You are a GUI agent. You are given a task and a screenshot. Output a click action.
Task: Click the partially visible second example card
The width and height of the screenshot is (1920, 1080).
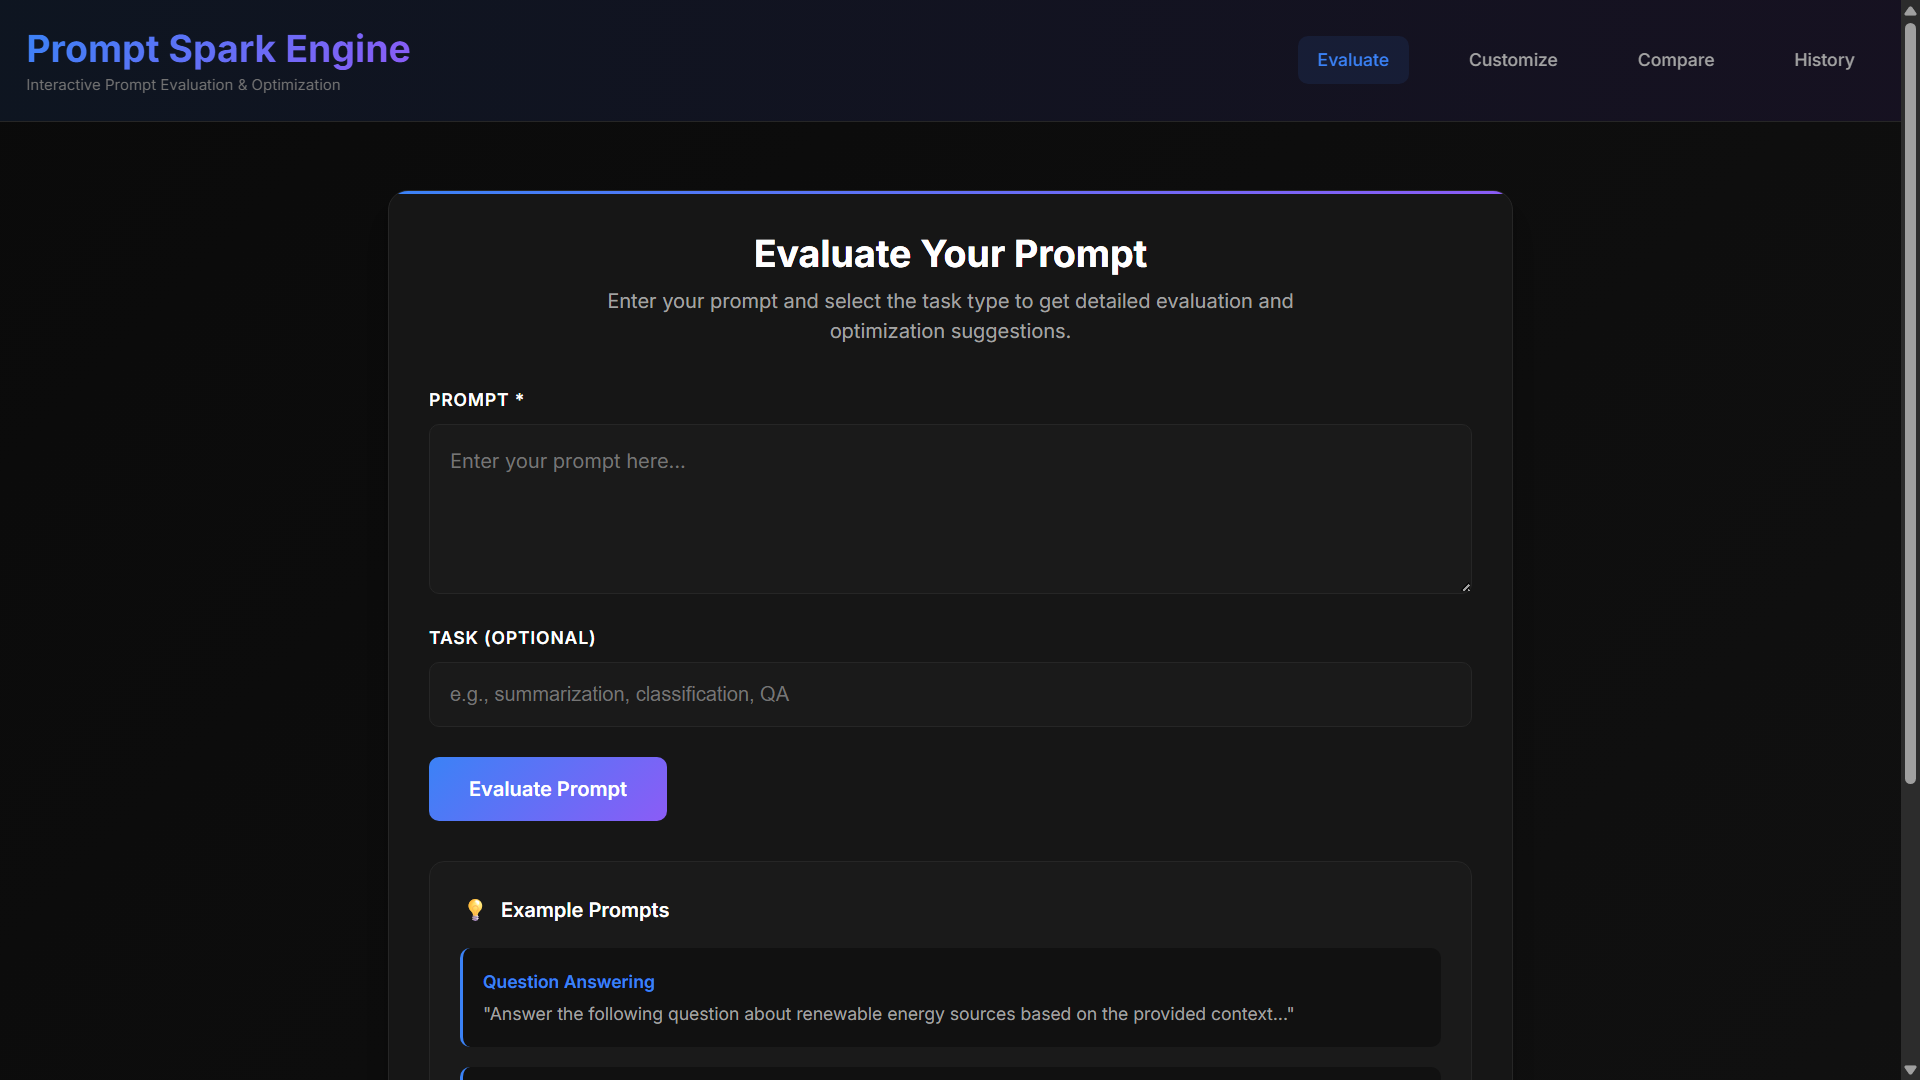click(950, 1072)
